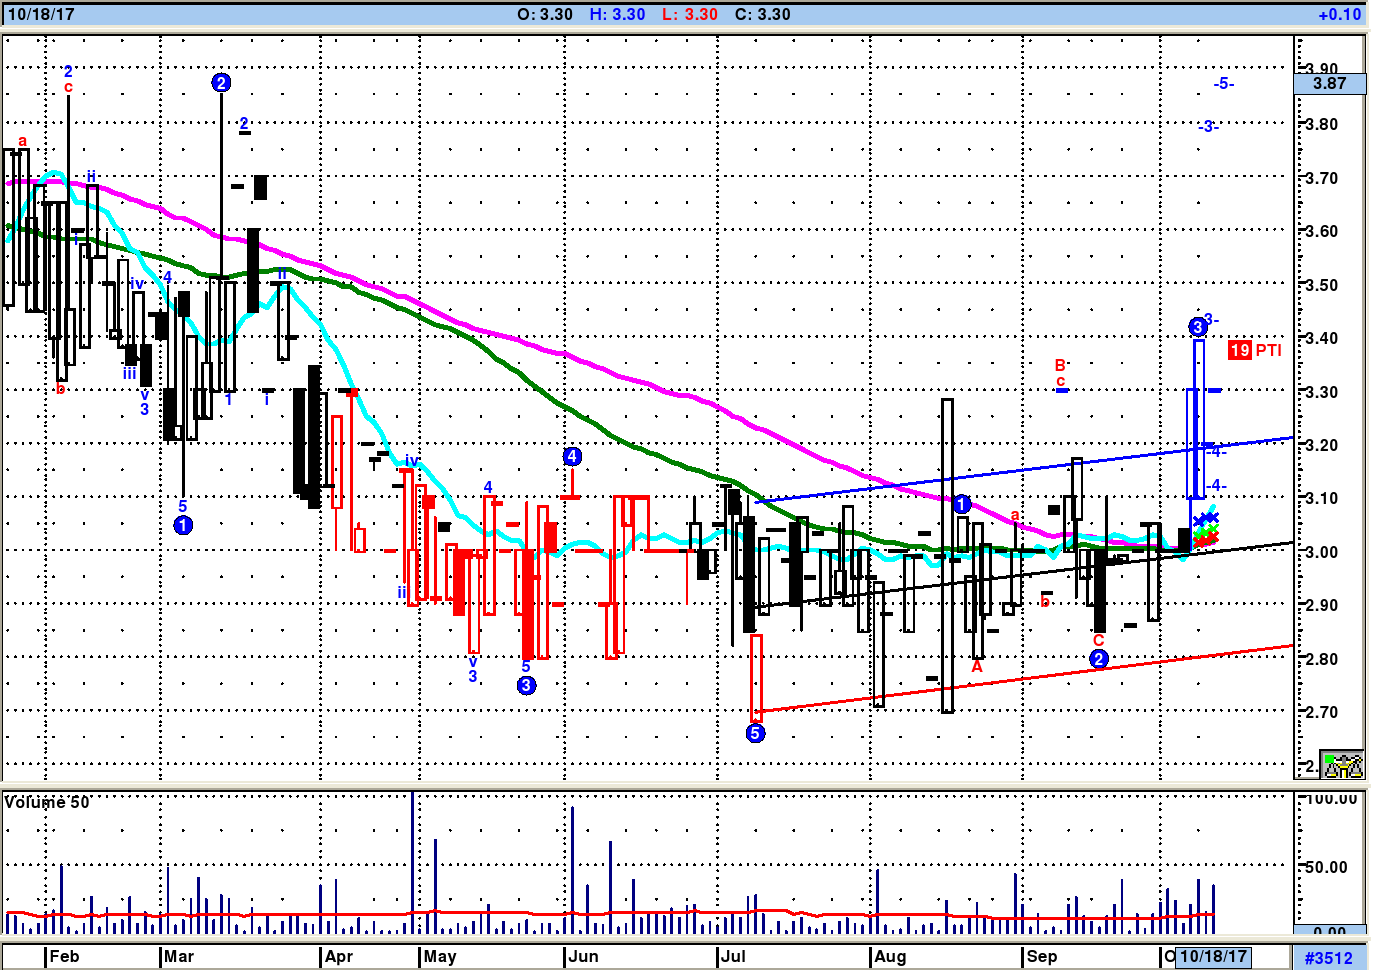This screenshot has width=1400, height=970.
Task: Select circled wave 1 marker at March low
Action: [183, 525]
